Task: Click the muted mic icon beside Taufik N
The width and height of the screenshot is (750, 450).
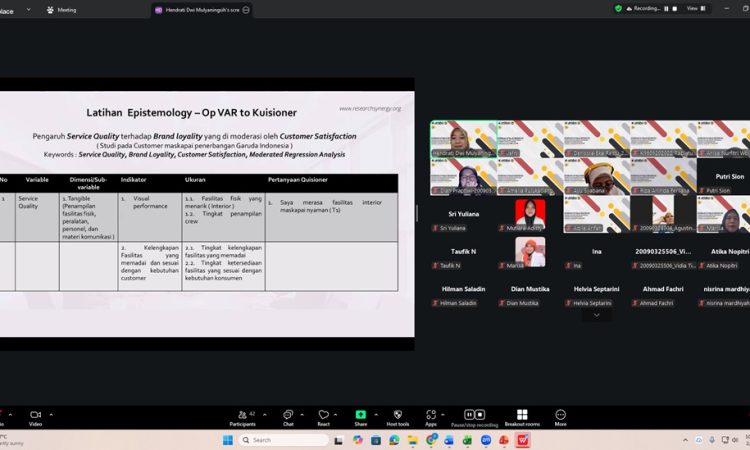Action: [x=435, y=265]
